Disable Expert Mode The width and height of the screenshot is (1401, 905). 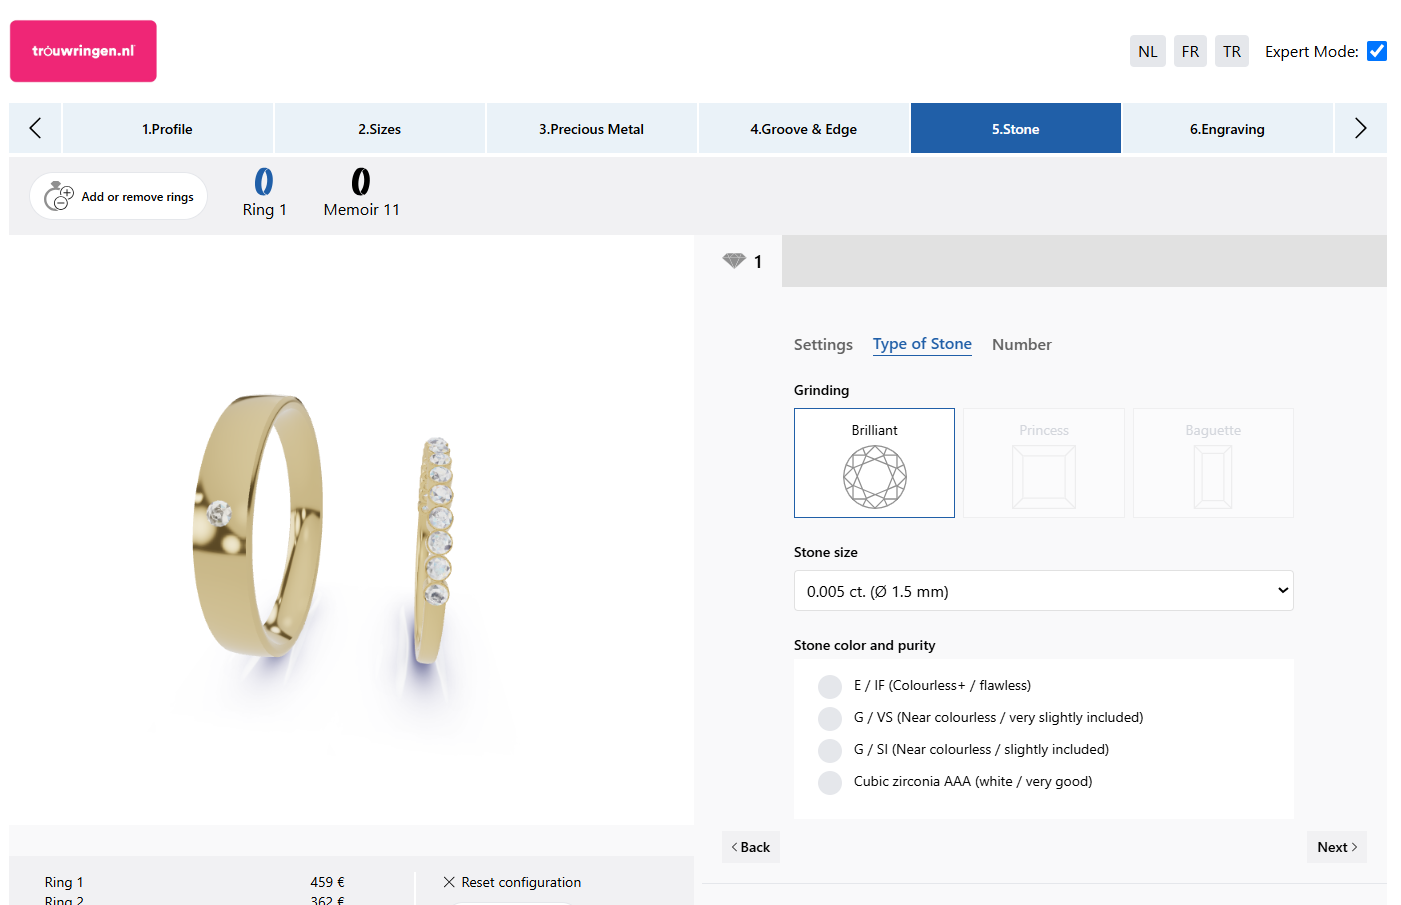(1377, 50)
